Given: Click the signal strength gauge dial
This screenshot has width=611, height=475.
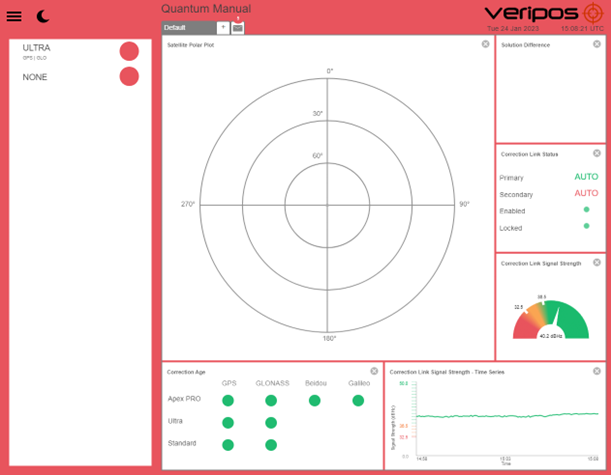Looking at the screenshot, I should pyautogui.click(x=552, y=318).
